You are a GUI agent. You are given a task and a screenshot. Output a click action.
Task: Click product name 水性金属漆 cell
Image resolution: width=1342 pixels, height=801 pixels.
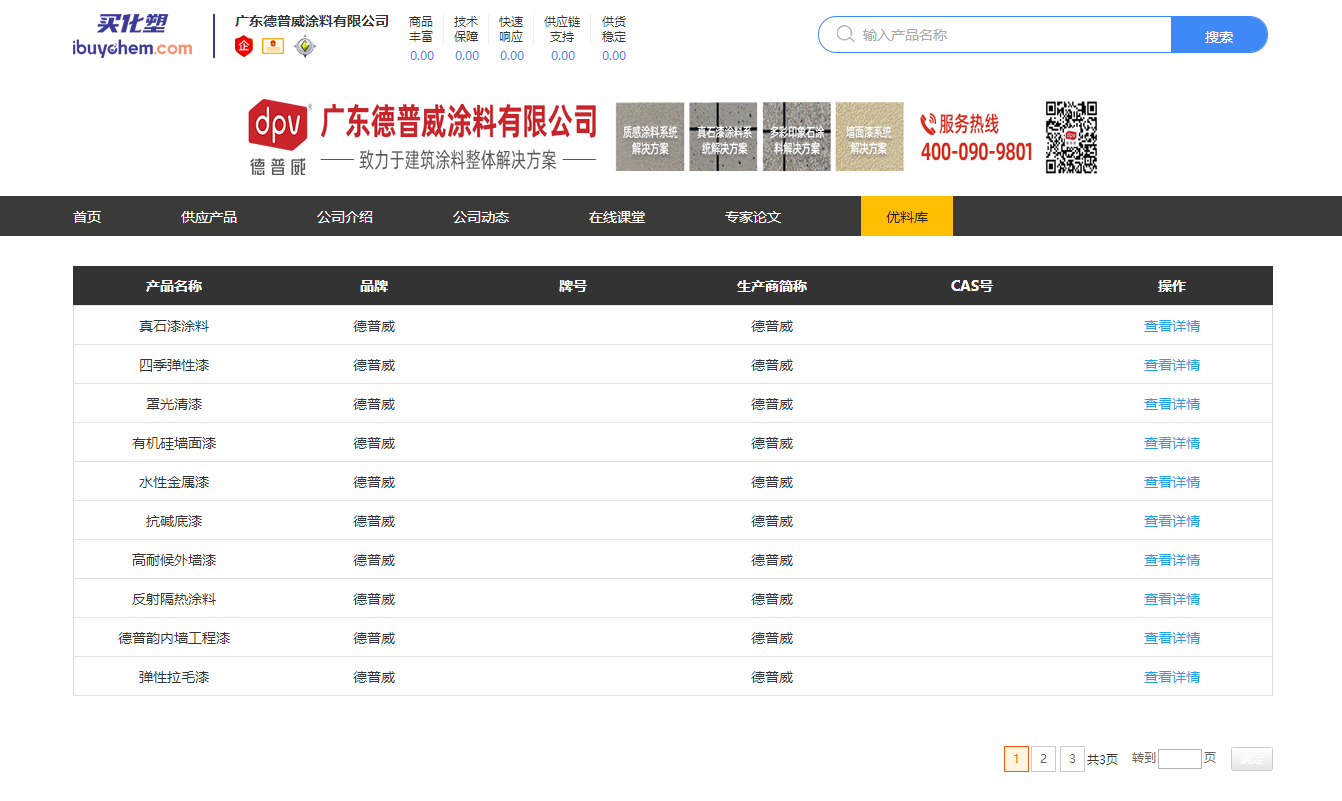(x=174, y=482)
